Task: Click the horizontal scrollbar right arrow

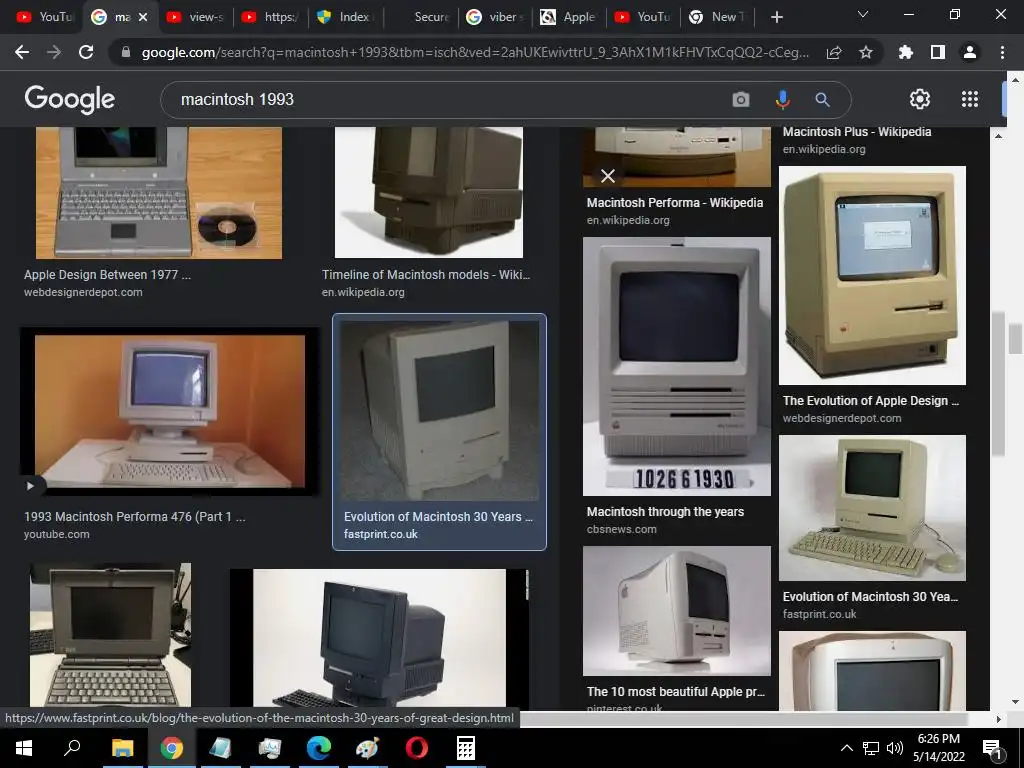Action: (x=999, y=719)
